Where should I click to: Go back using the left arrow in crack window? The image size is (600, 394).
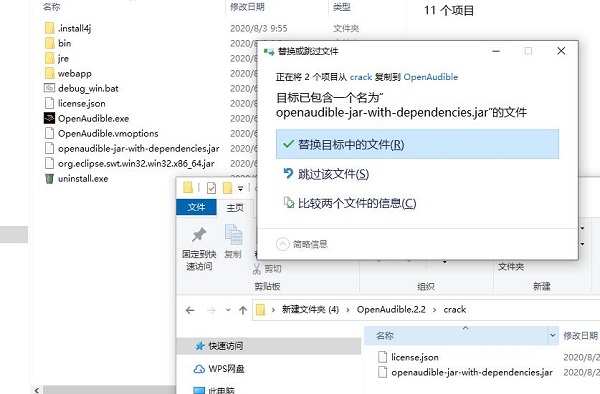tap(190, 310)
